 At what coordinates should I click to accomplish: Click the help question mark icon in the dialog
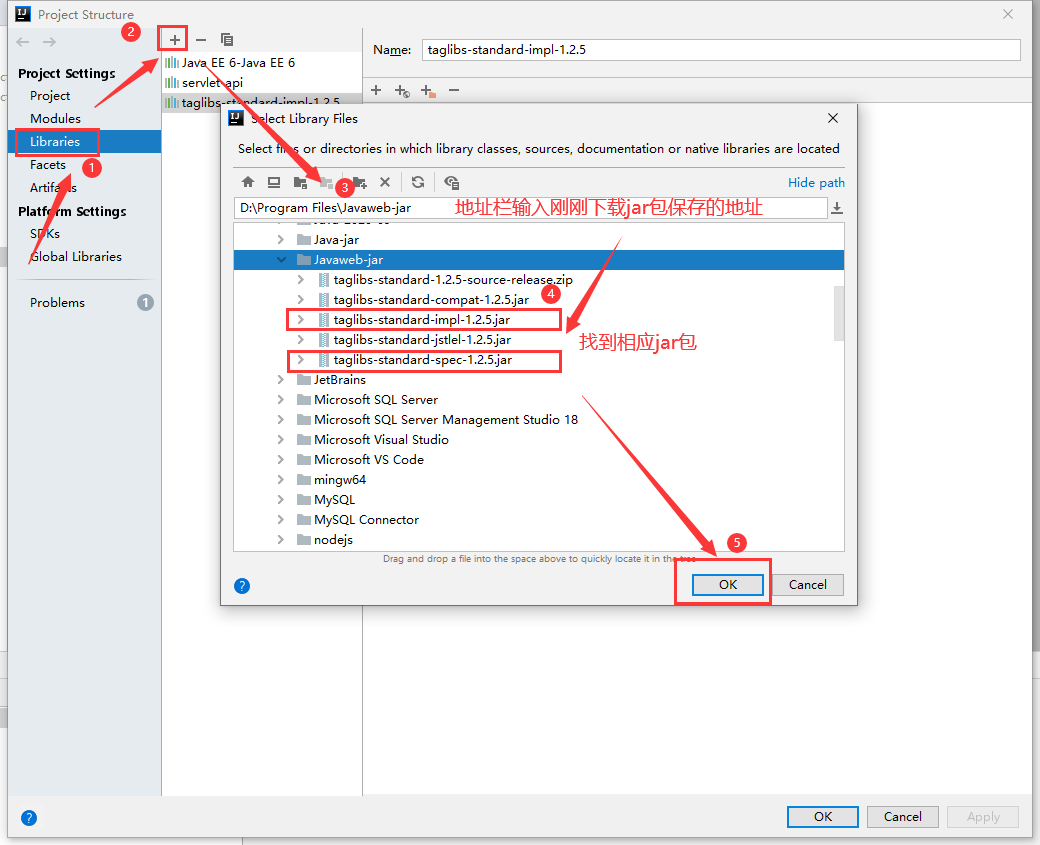(x=241, y=586)
